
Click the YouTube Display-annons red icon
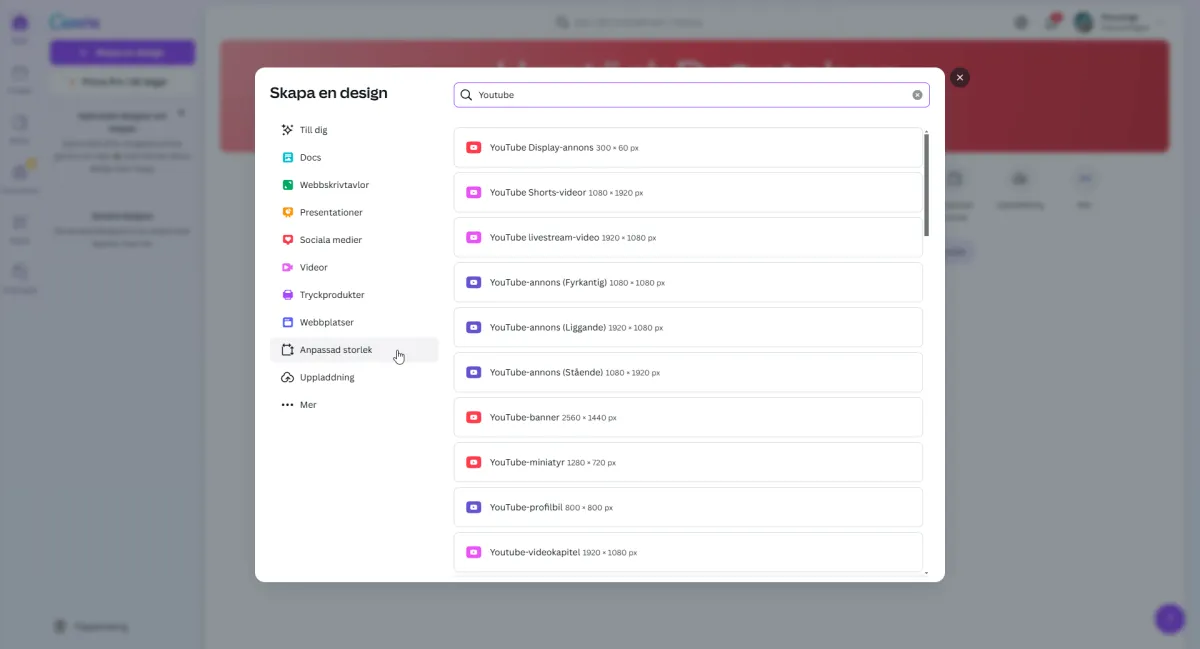click(474, 147)
